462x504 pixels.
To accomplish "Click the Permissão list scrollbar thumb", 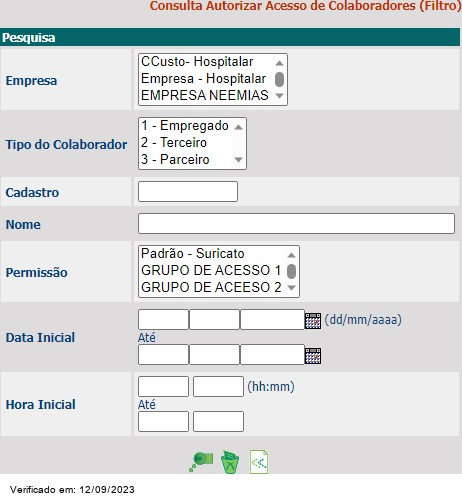I will click(291, 271).
